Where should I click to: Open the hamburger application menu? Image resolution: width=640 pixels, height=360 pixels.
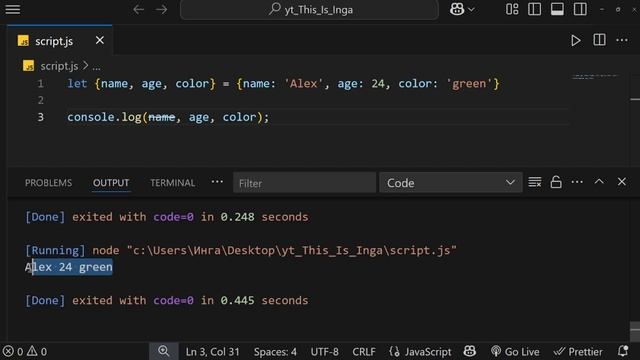pyautogui.click(x=13, y=9)
